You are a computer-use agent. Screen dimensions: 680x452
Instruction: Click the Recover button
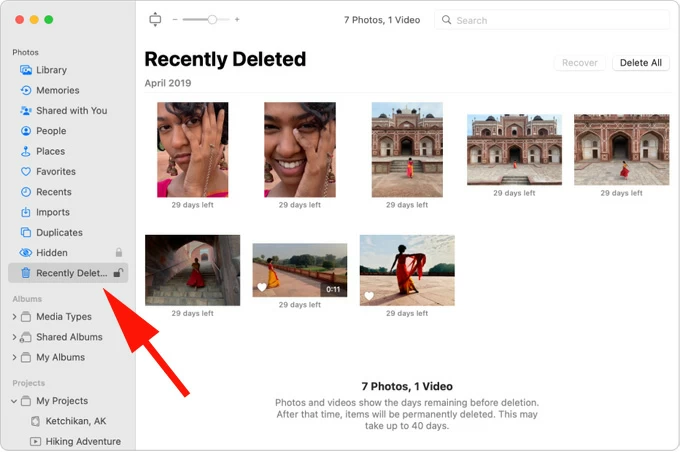pyautogui.click(x=580, y=62)
